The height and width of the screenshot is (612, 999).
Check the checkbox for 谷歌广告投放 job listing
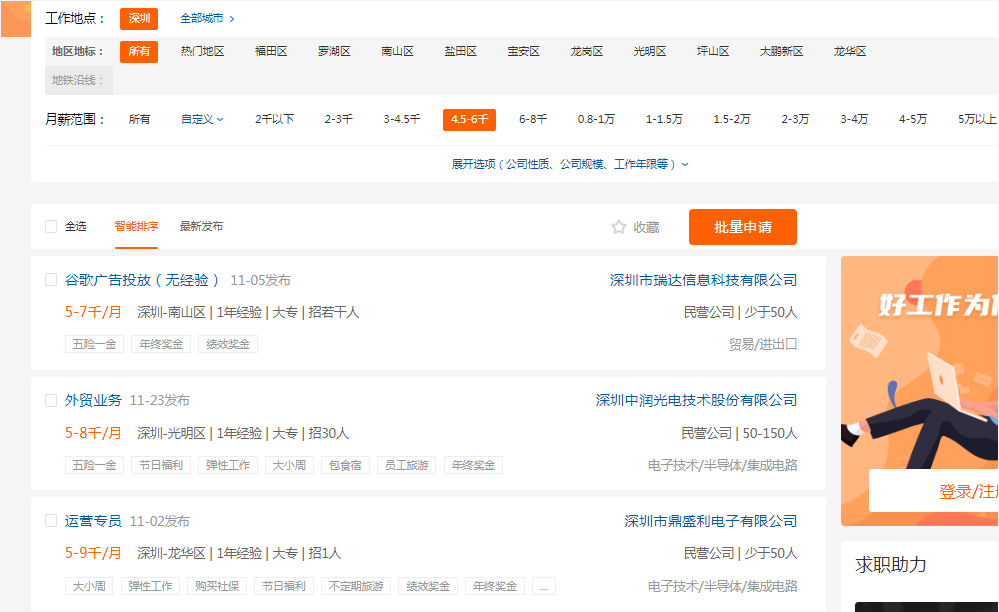[51, 280]
